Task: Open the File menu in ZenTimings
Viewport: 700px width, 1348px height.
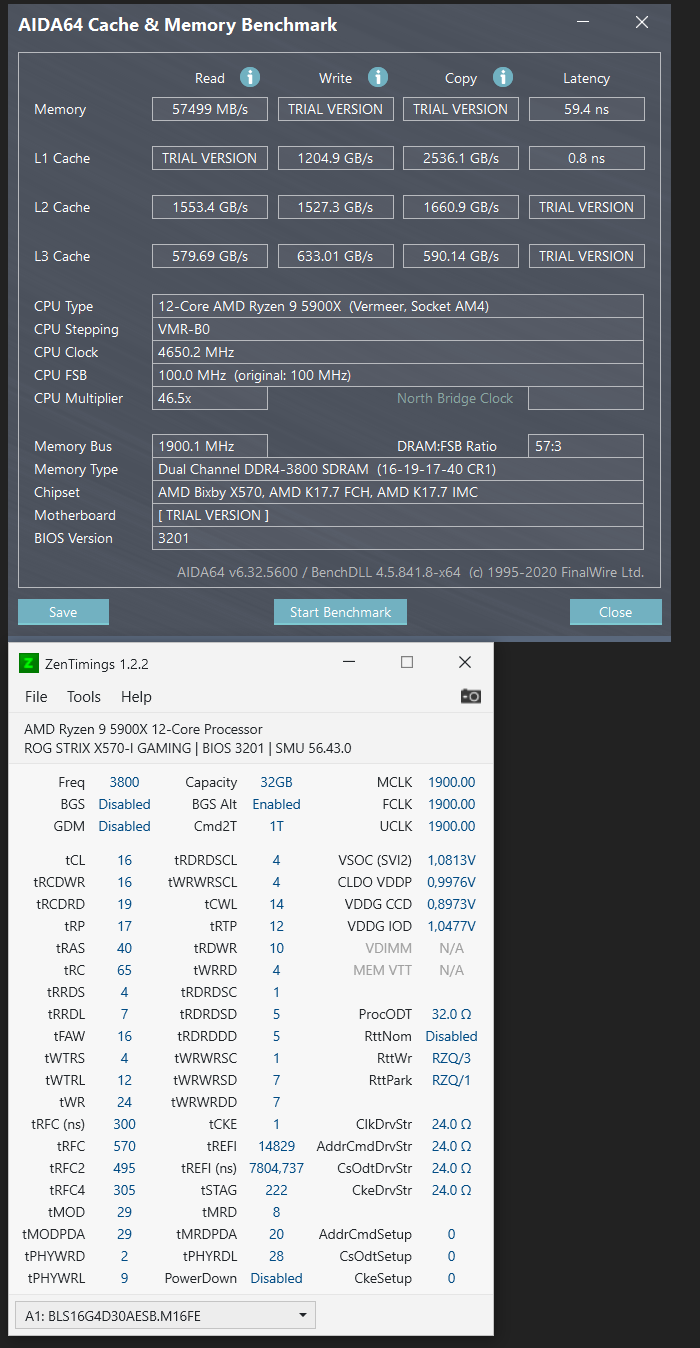Action: [36, 697]
